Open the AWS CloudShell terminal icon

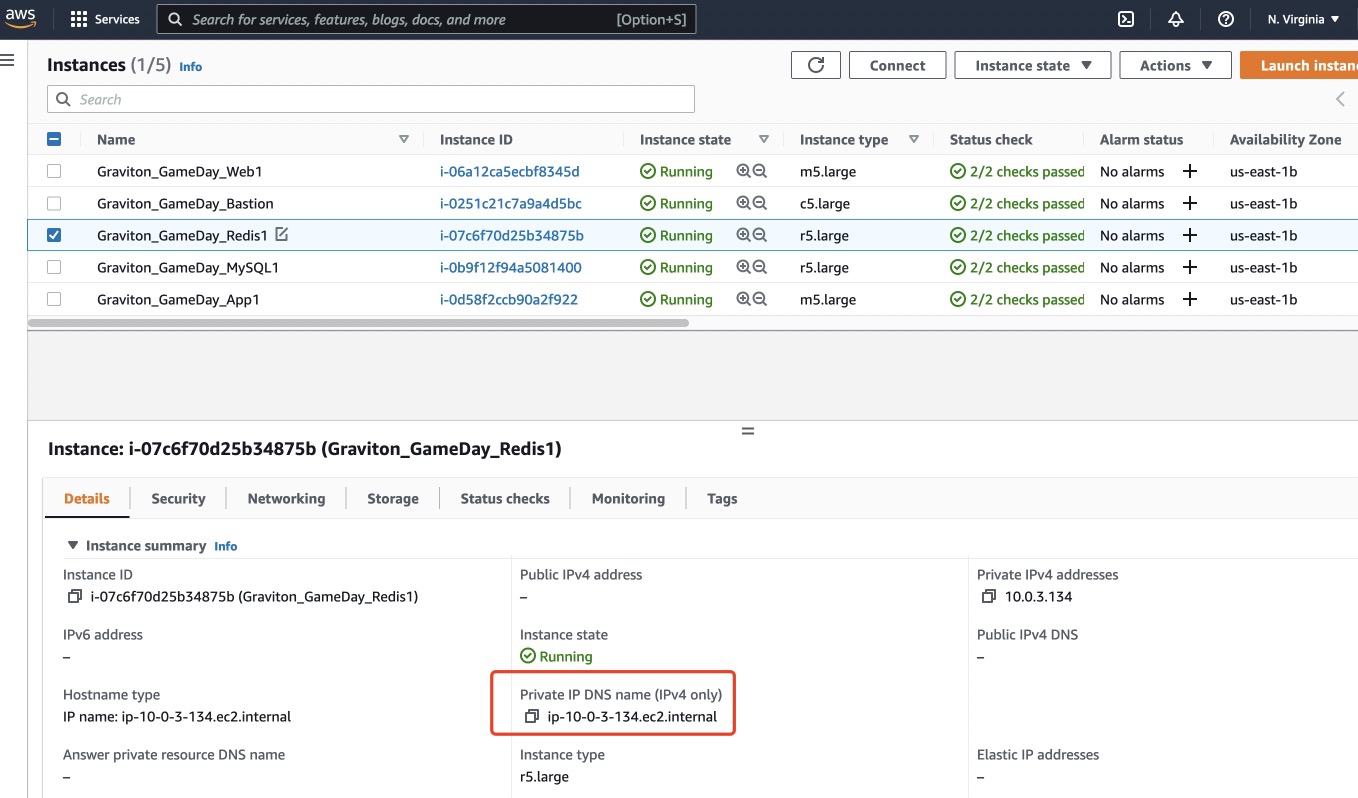click(1125, 19)
